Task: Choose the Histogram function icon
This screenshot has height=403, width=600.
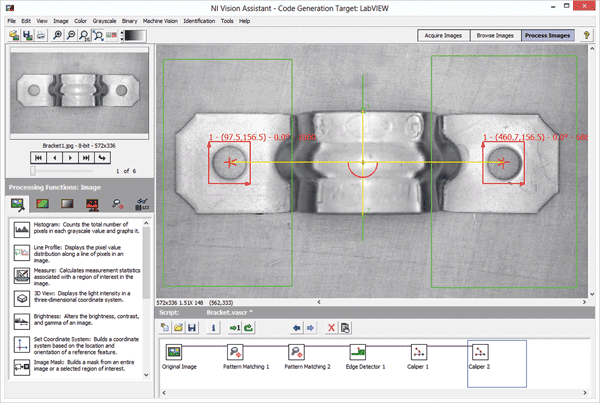Action: tap(22, 230)
